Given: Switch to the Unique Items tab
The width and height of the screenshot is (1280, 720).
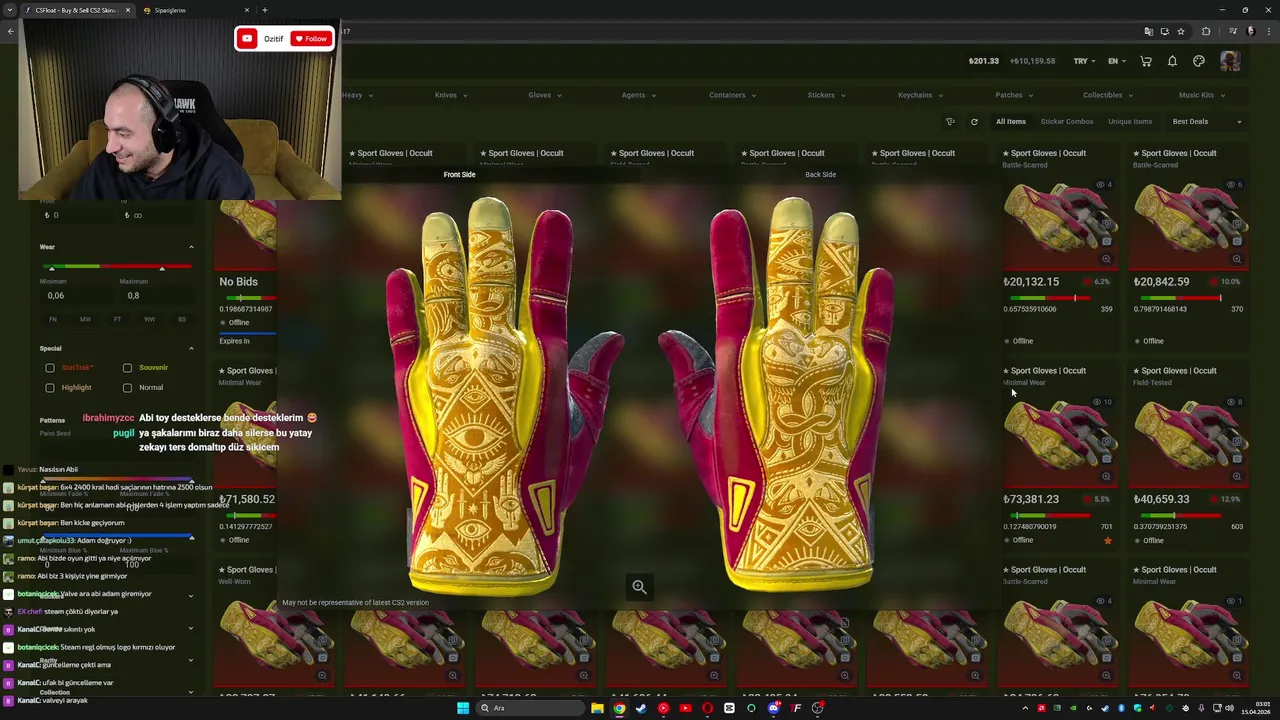Looking at the screenshot, I should click(1130, 122).
